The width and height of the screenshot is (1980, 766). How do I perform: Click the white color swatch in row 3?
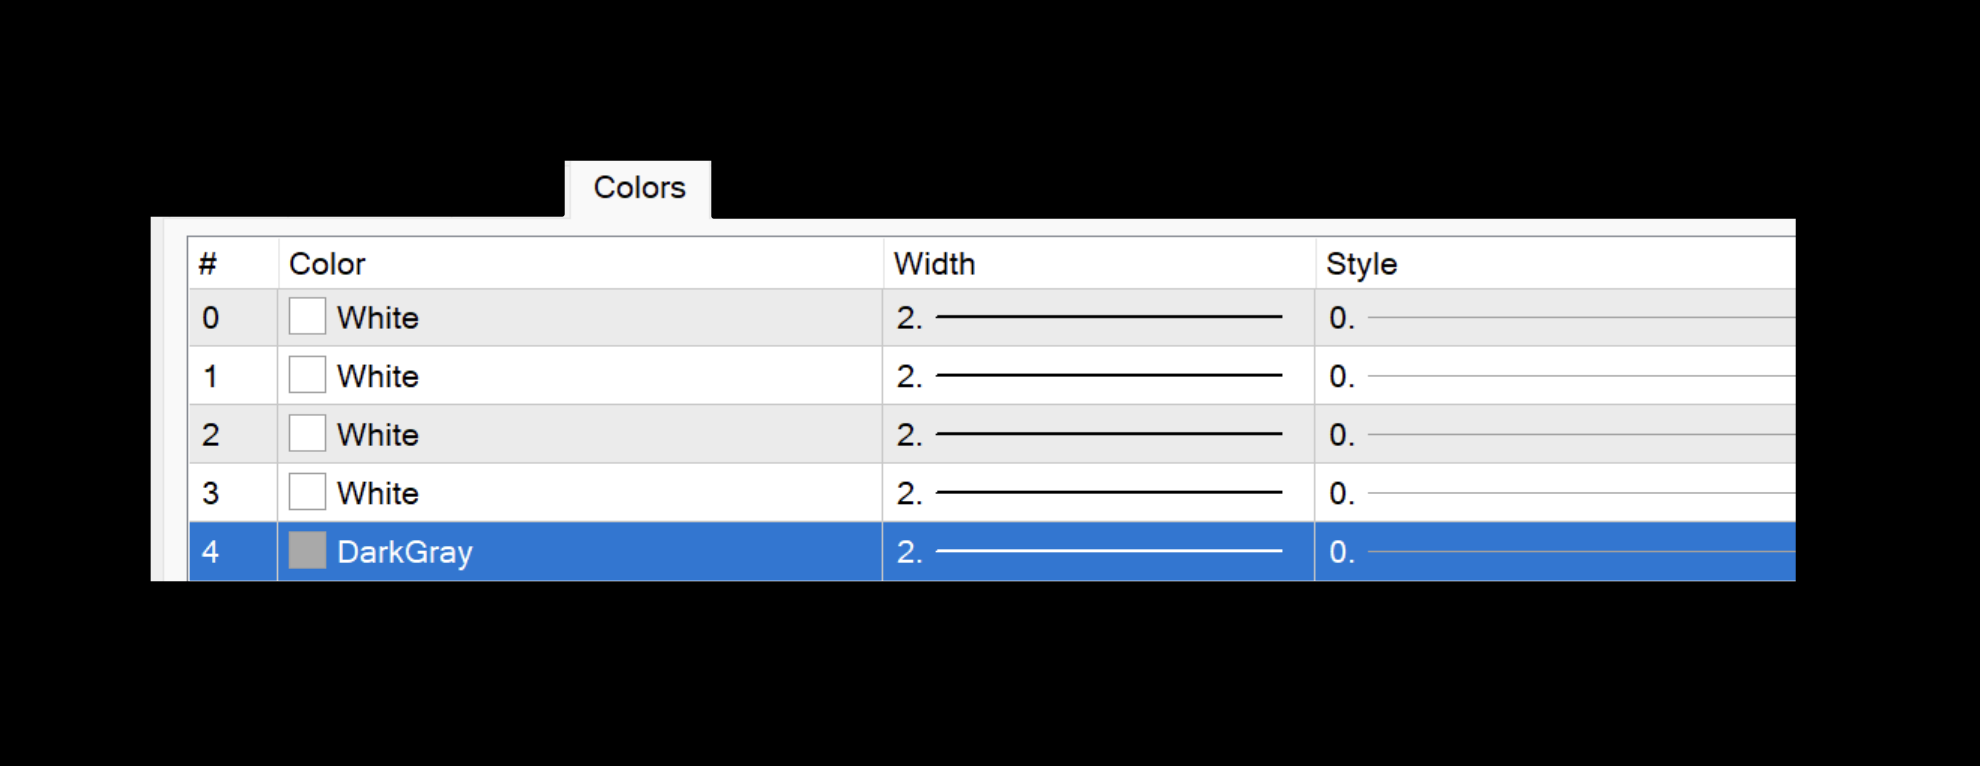click(307, 492)
